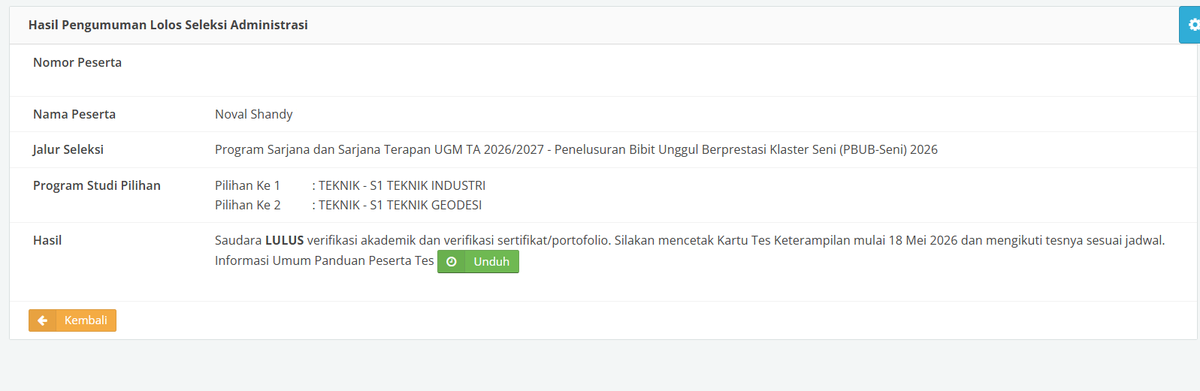The width and height of the screenshot is (1200, 391).
Task: Select the participant name Noval Shandy
Action: coord(254,114)
